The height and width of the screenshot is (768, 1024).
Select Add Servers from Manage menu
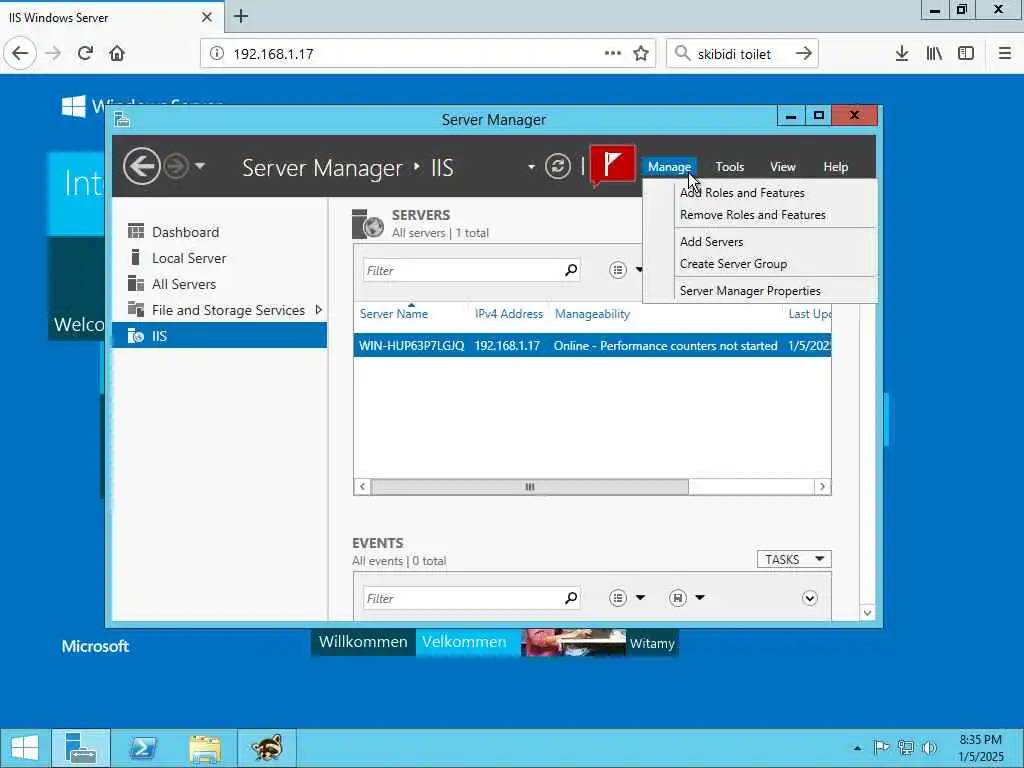coord(711,242)
